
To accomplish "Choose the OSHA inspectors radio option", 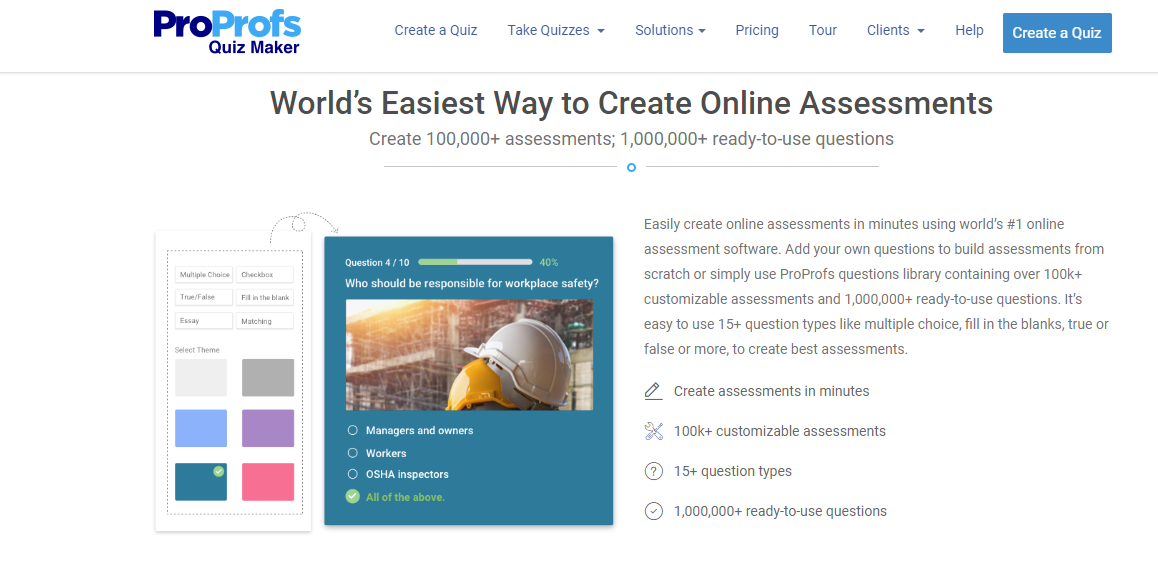I will point(352,474).
